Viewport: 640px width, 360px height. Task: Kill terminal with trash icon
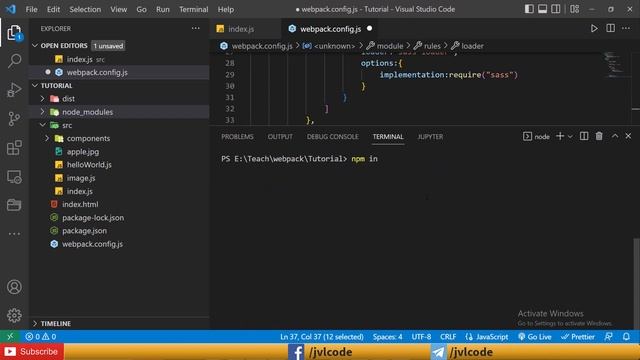599,136
